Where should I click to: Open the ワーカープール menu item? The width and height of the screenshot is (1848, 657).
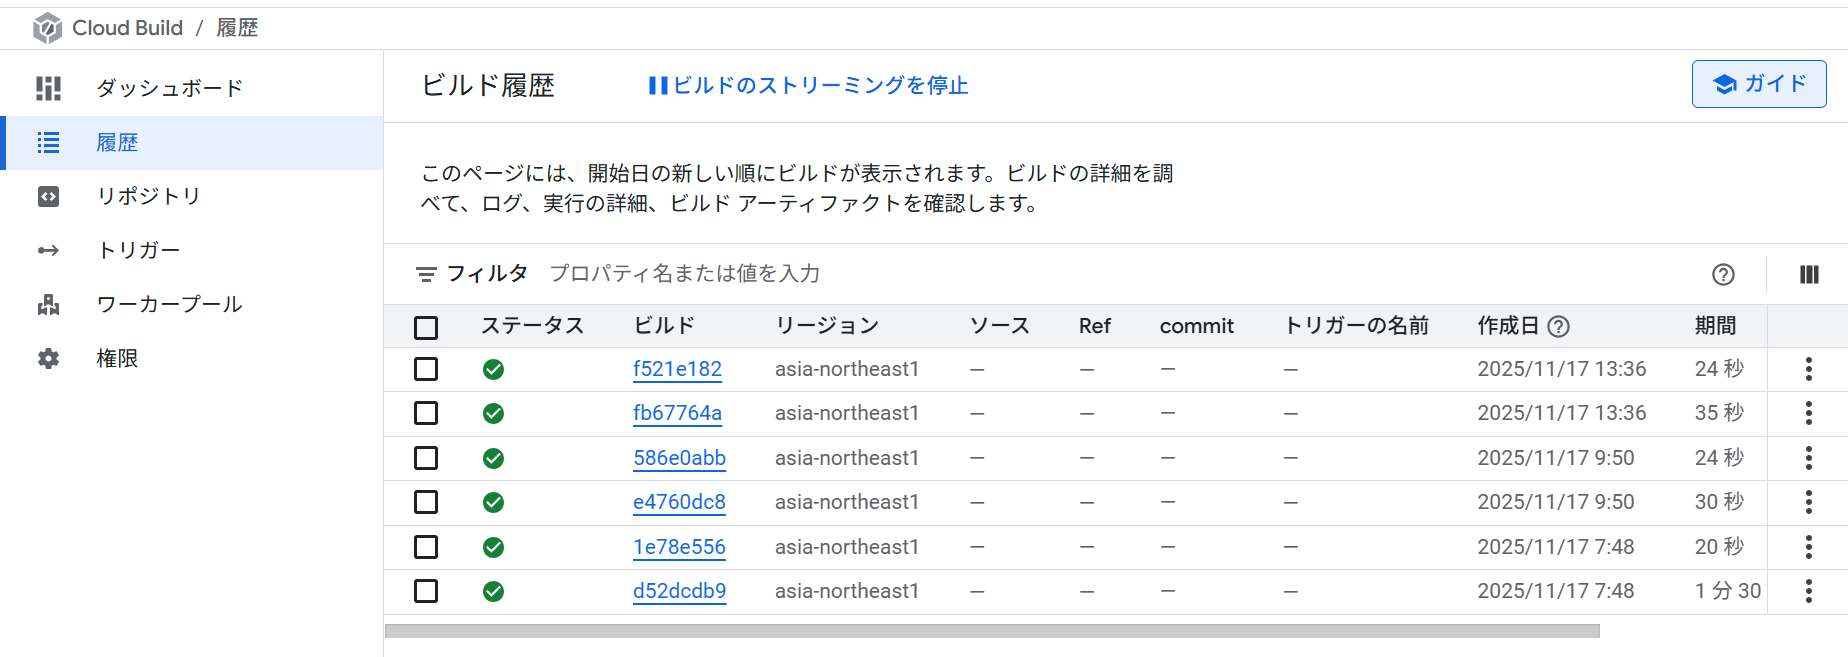192,304
